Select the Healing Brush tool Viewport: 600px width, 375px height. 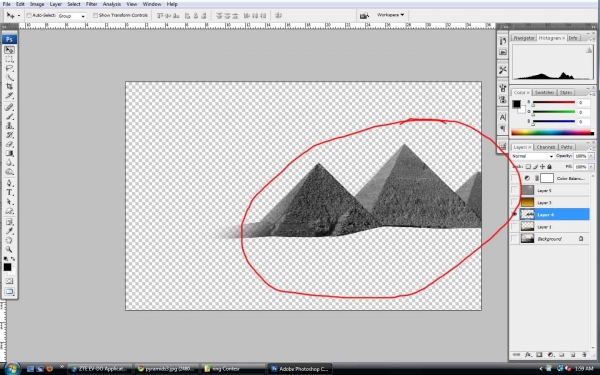[9, 108]
